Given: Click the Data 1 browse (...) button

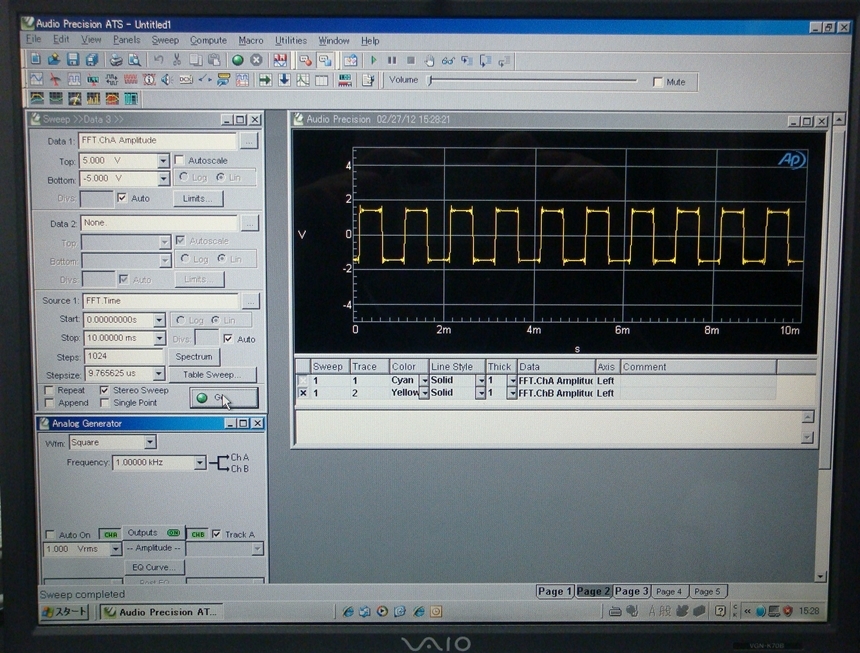Looking at the screenshot, I should [248, 141].
